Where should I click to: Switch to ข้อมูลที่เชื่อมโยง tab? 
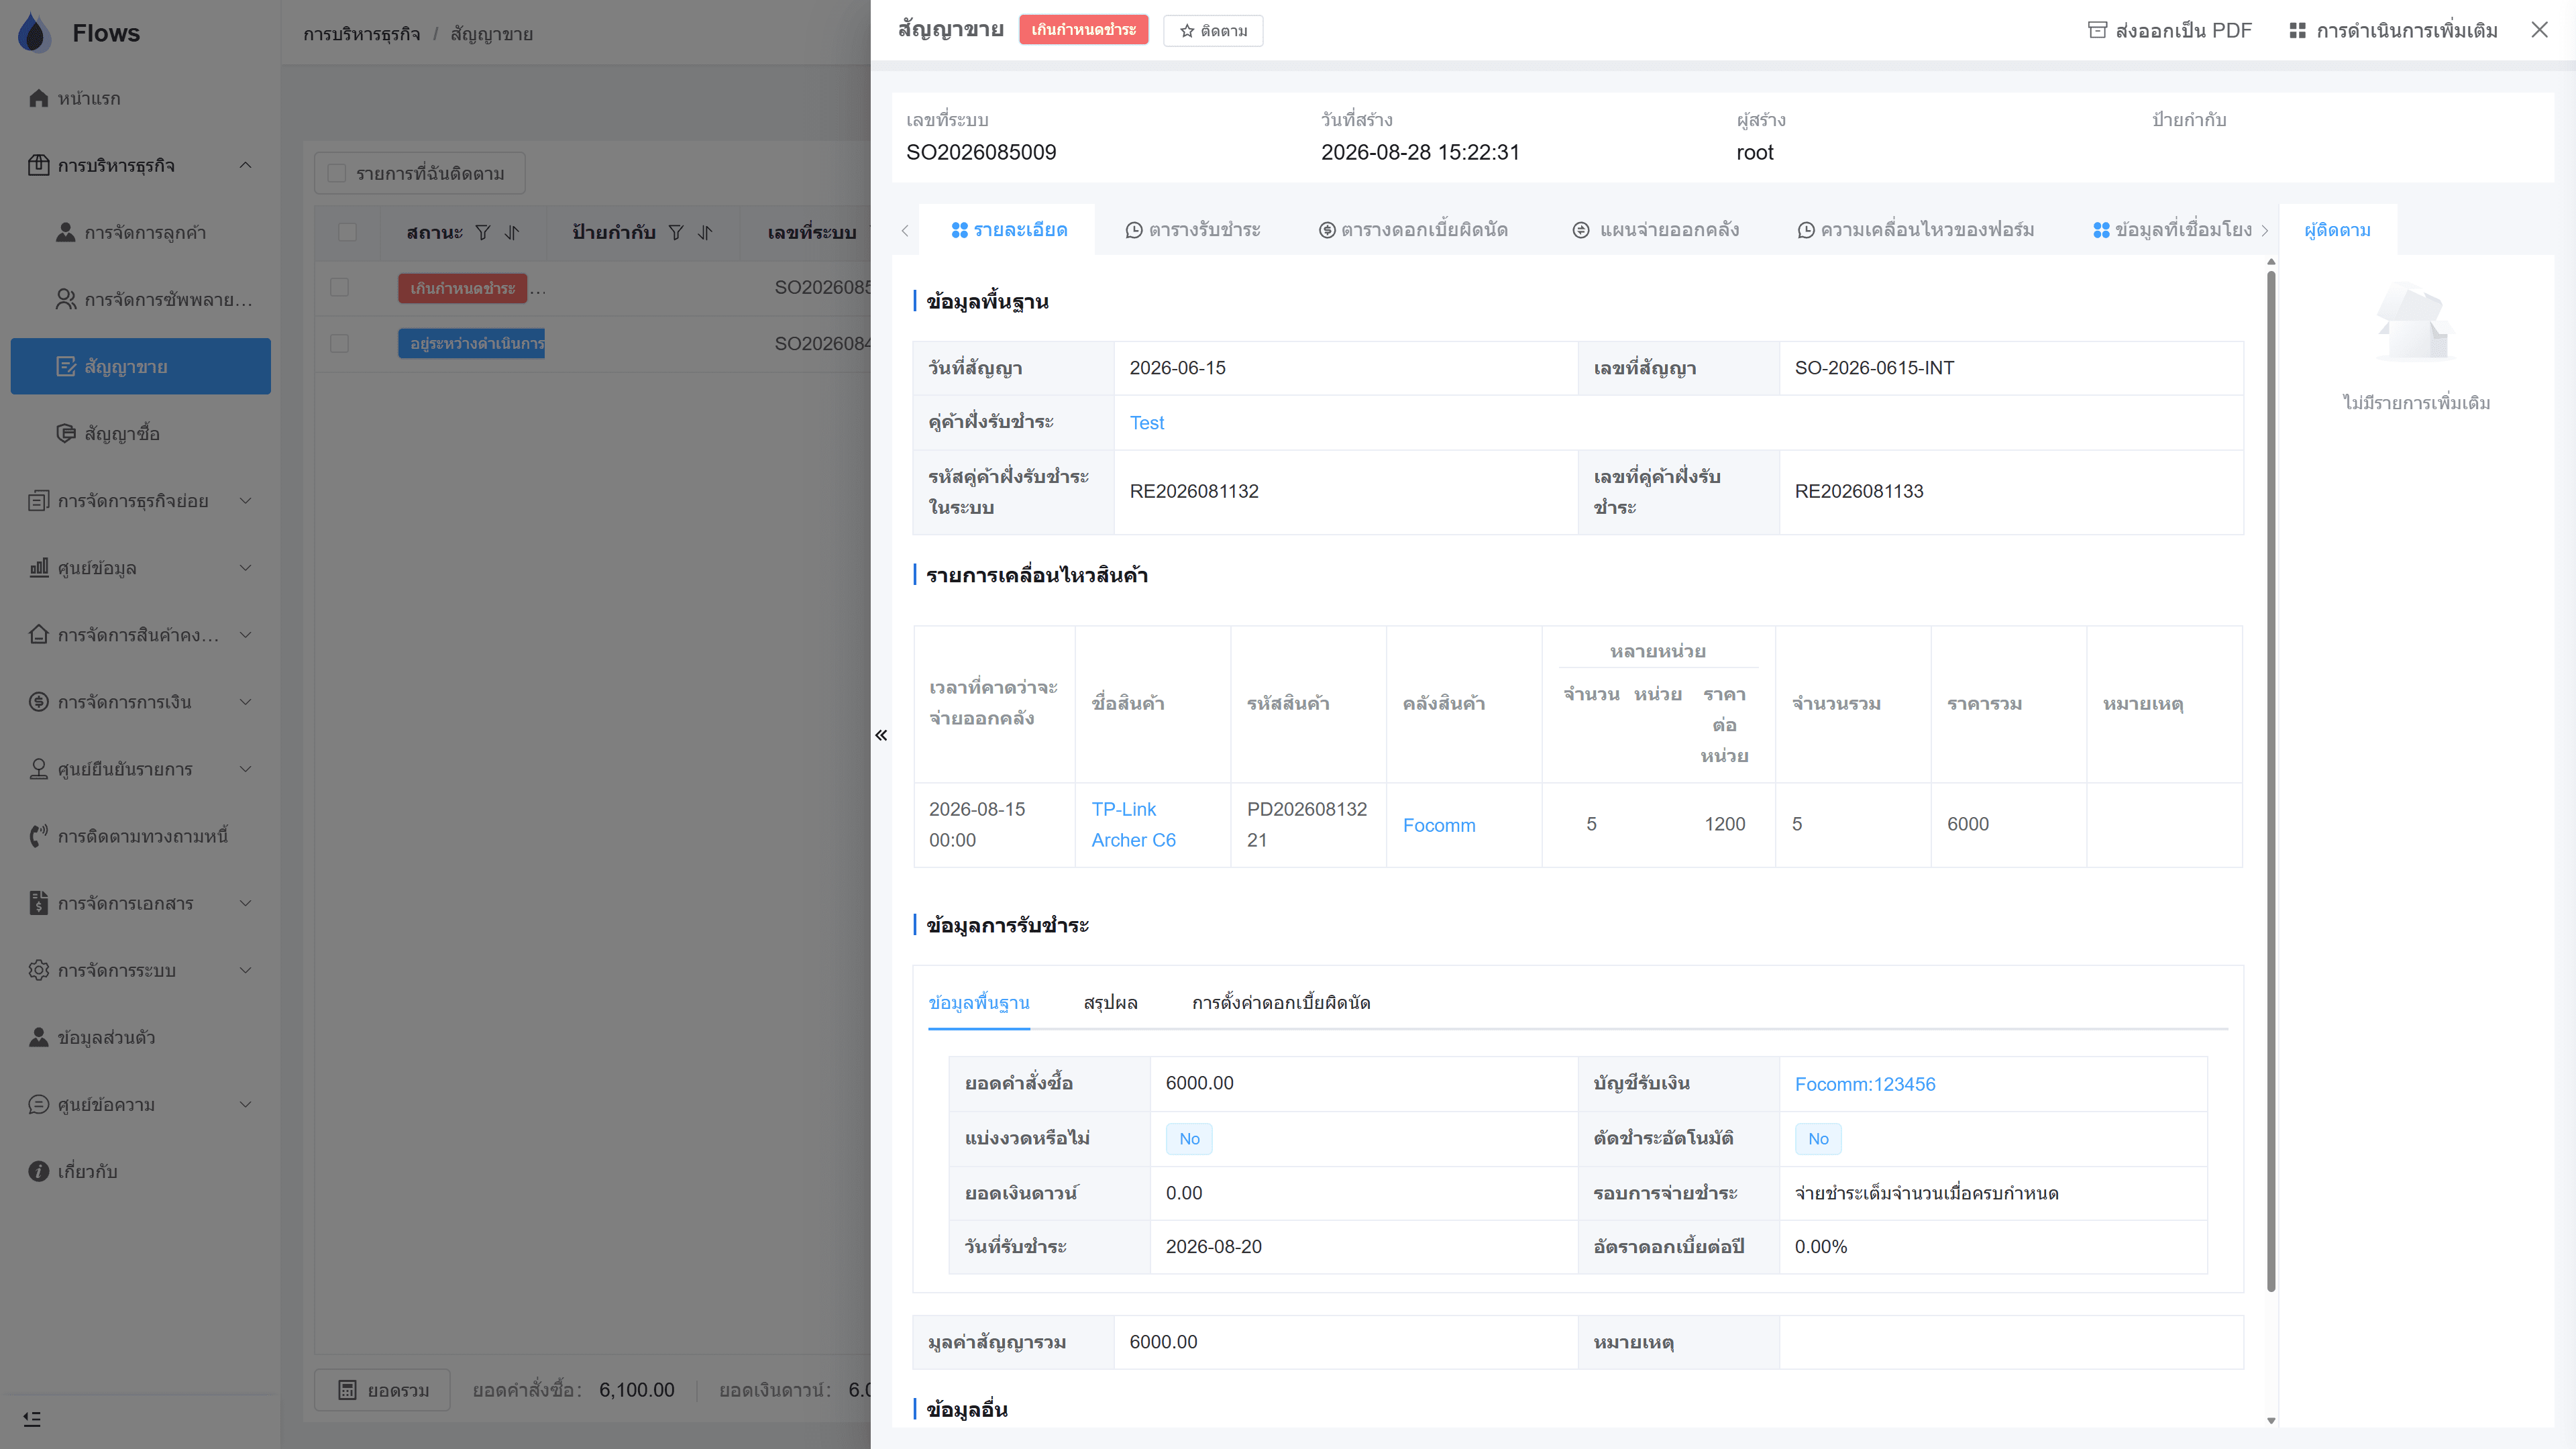[x=2172, y=230]
